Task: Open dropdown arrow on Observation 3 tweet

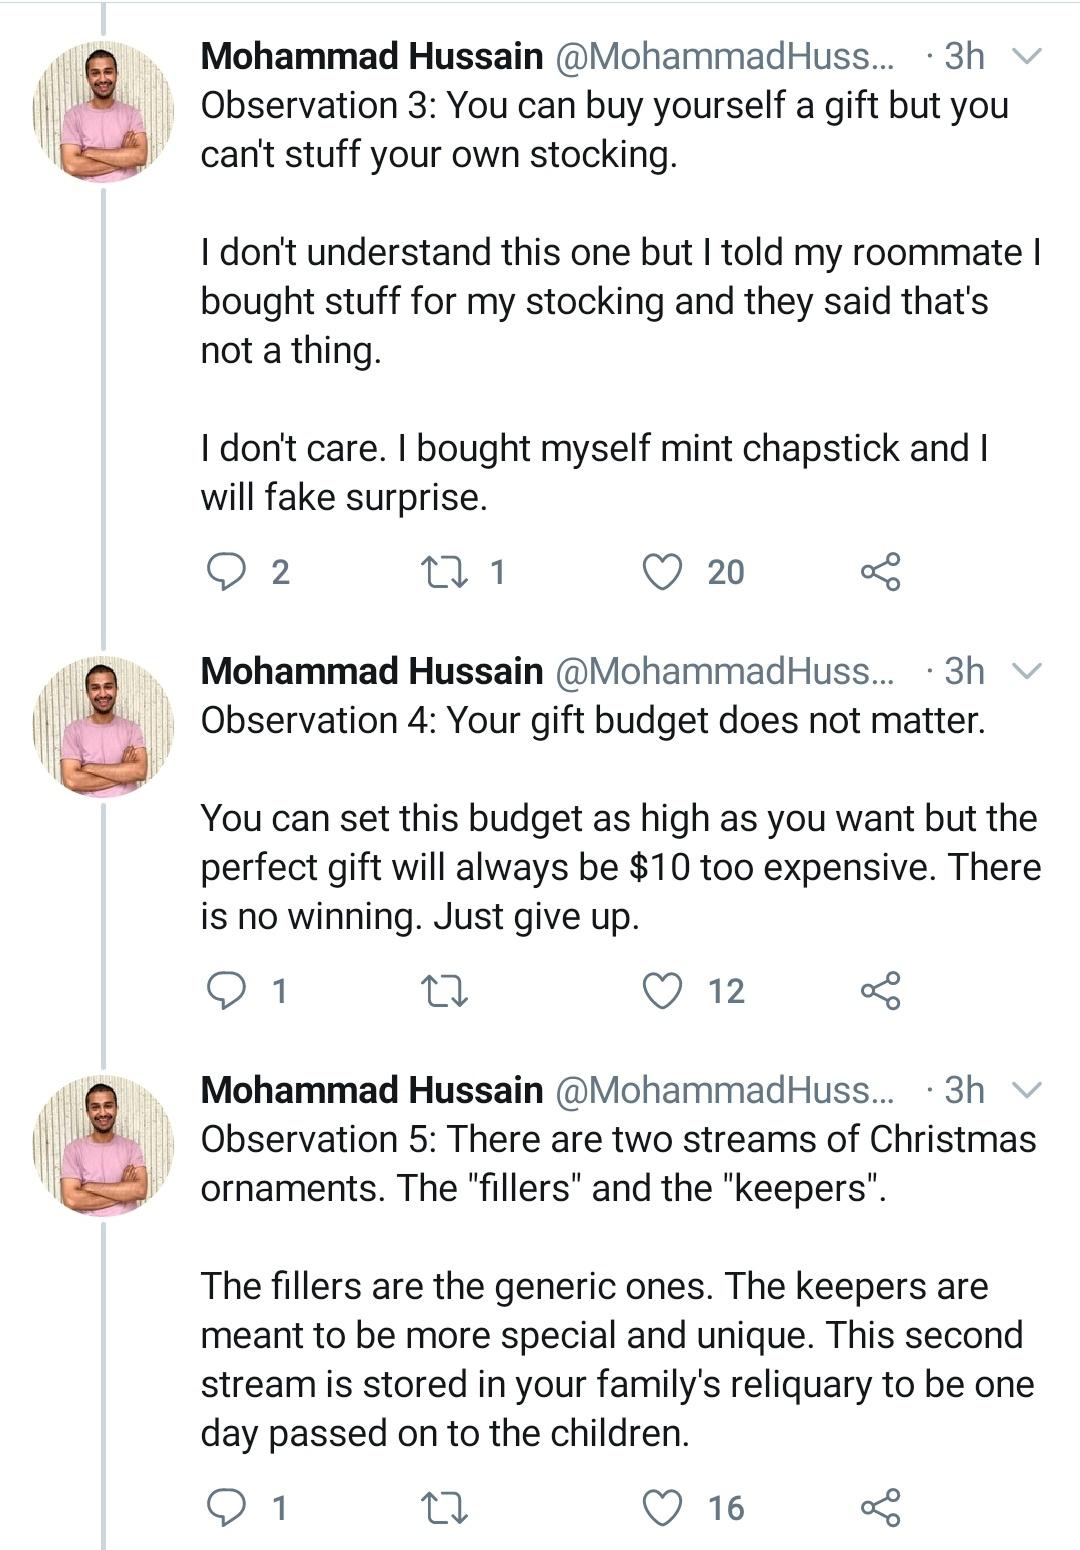Action: tap(1027, 57)
